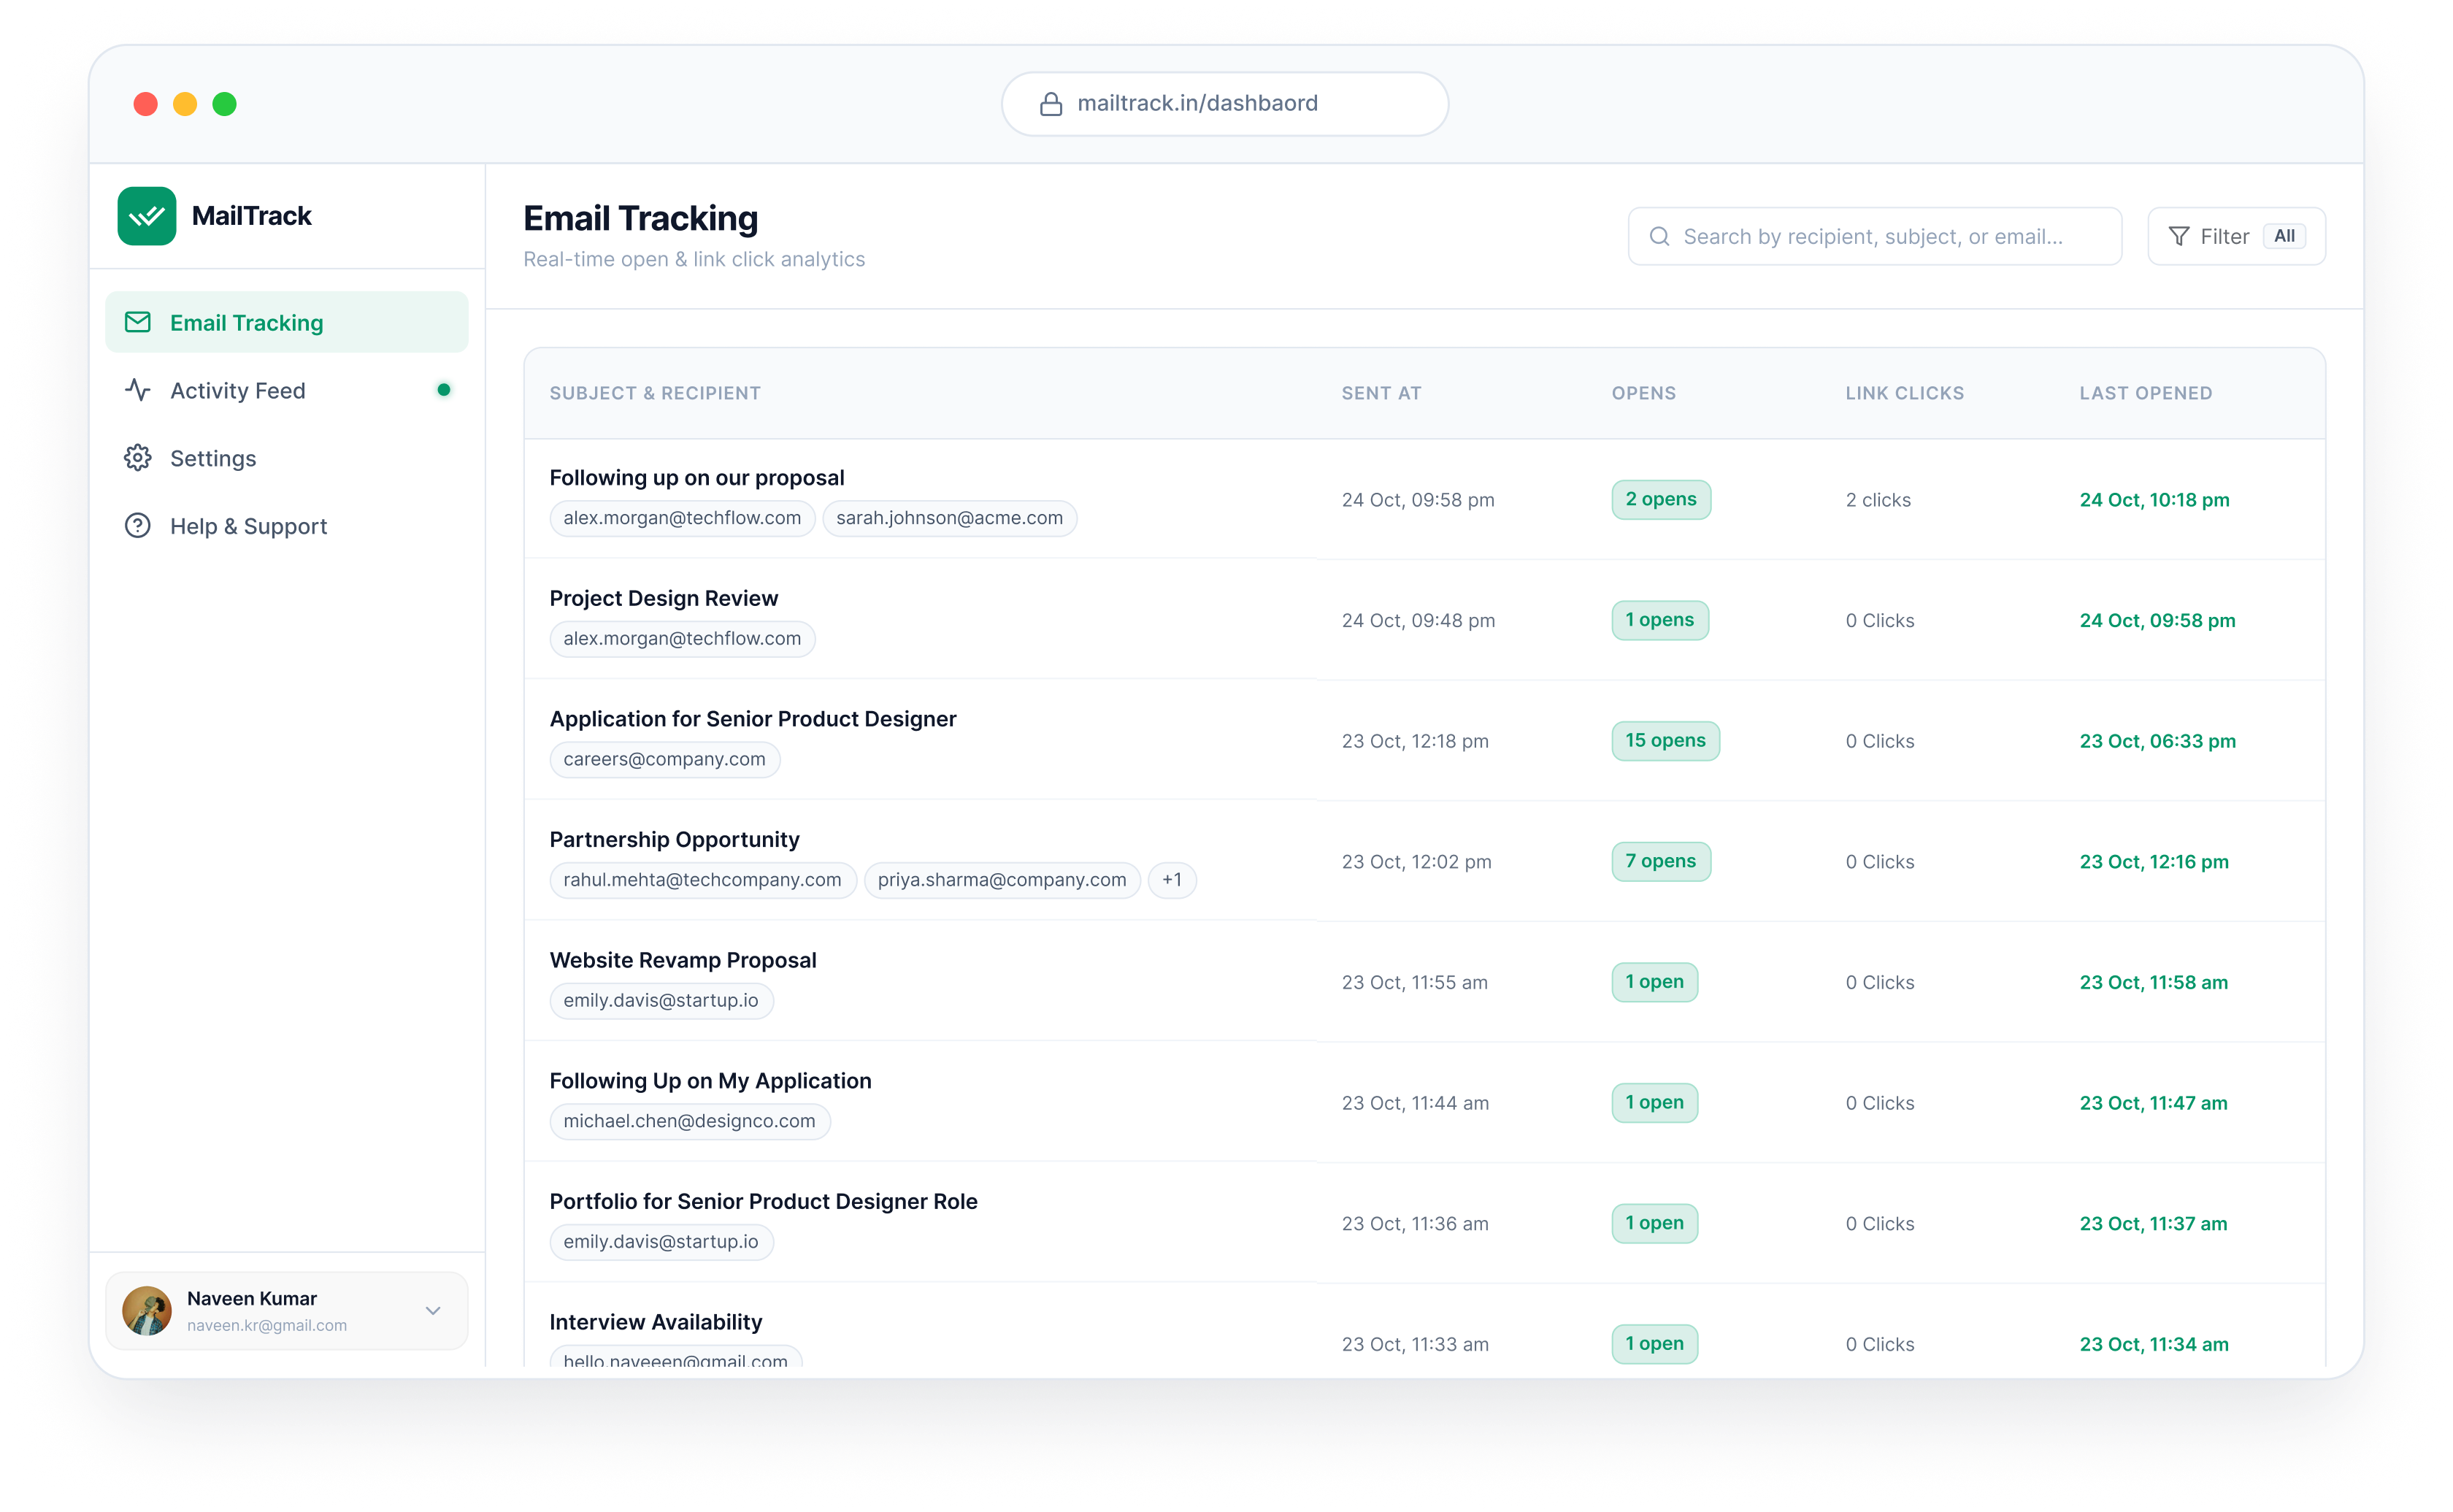Click the All badge on the Filter button
The width and height of the screenshot is (2453, 1512).
[2284, 236]
